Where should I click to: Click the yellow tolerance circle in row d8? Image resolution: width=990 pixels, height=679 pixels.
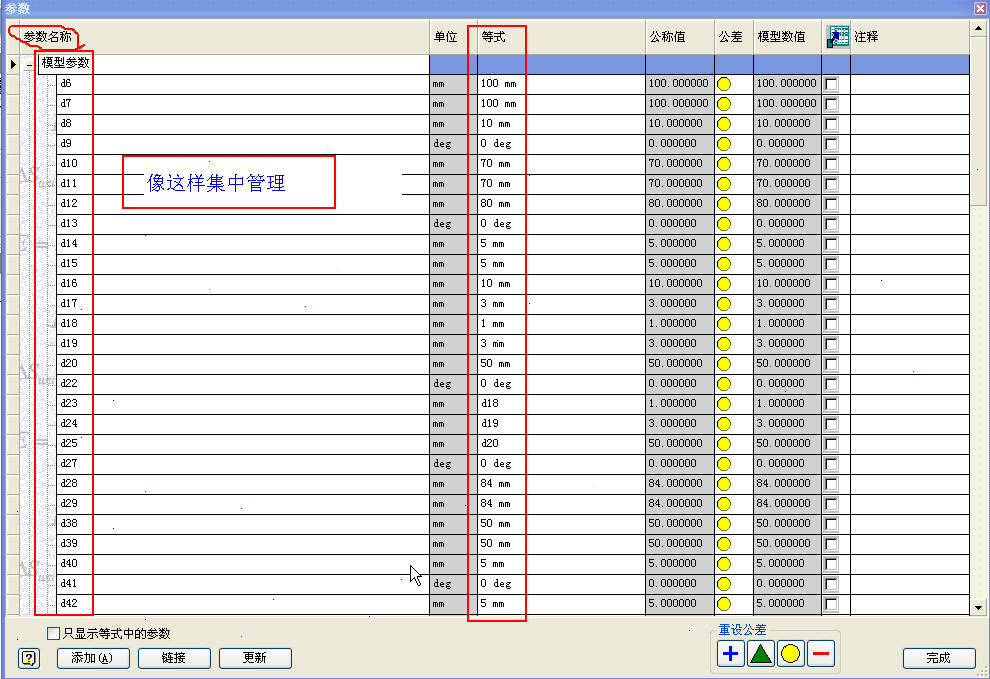coord(724,124)
